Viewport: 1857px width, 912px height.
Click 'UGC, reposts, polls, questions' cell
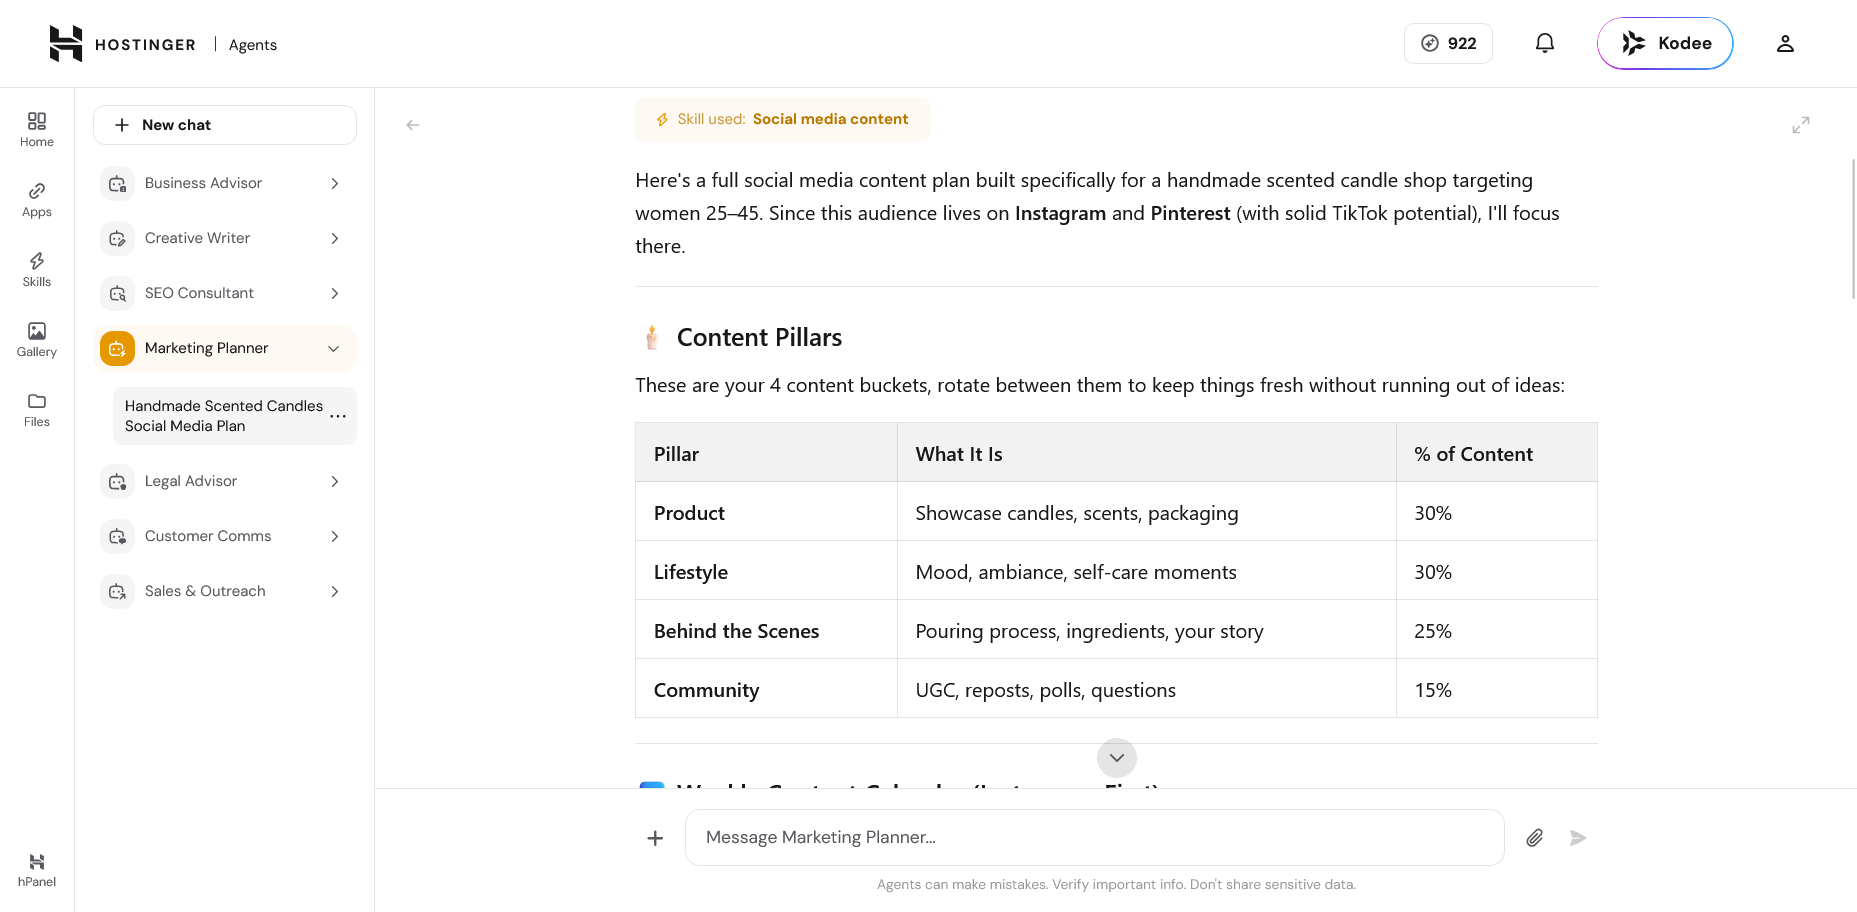(x=1146, y=689)
